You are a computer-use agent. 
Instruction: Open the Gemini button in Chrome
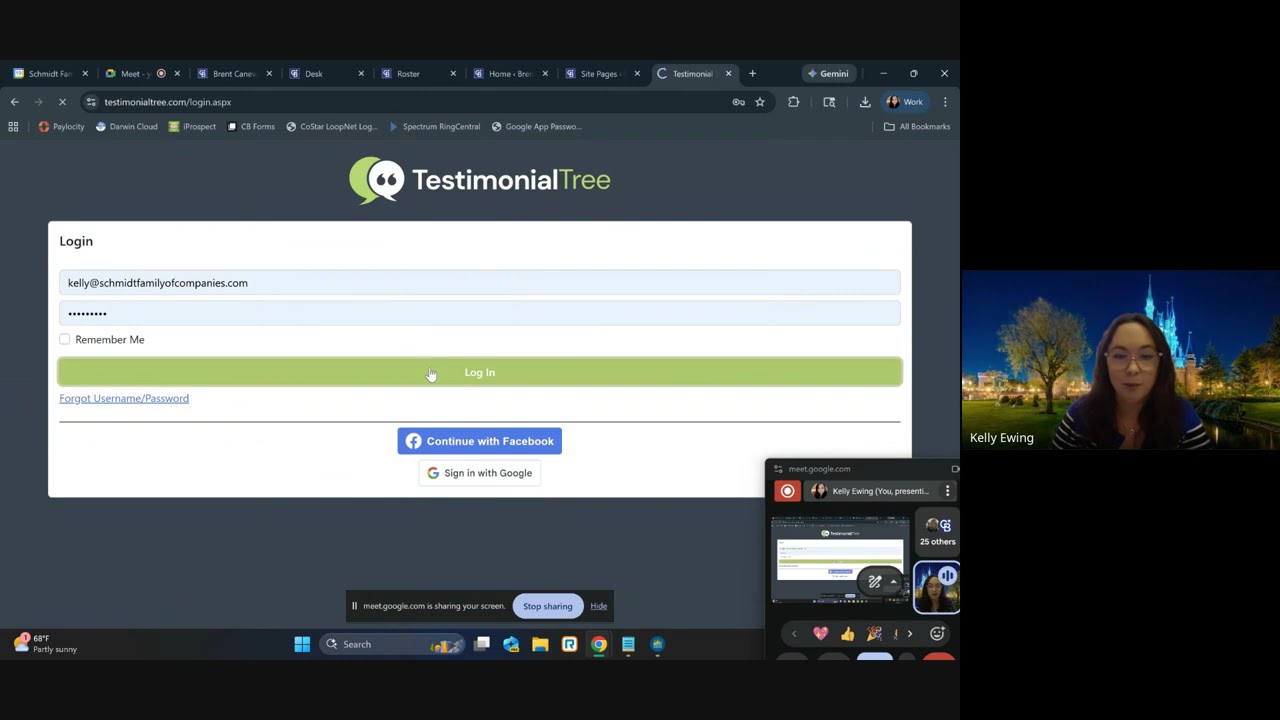[828, 73]
